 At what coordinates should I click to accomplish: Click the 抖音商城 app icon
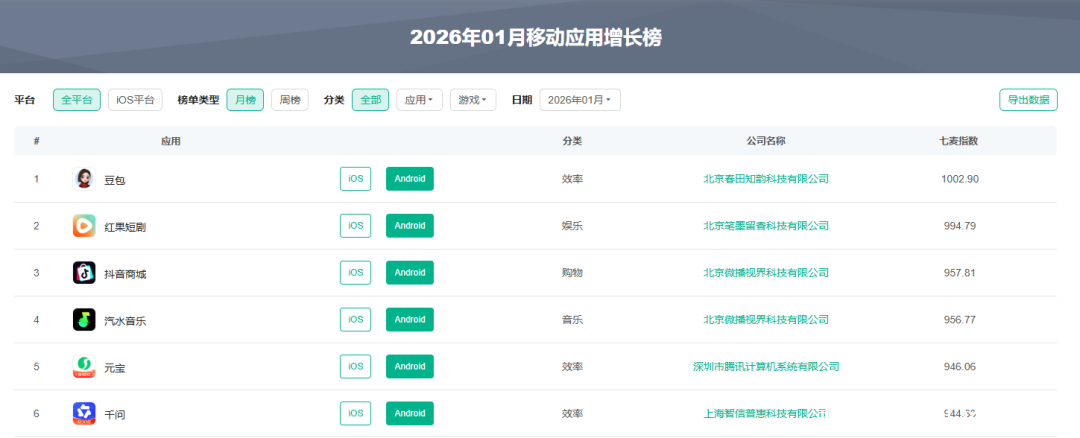pyautogui.click(x=84, y=273)
